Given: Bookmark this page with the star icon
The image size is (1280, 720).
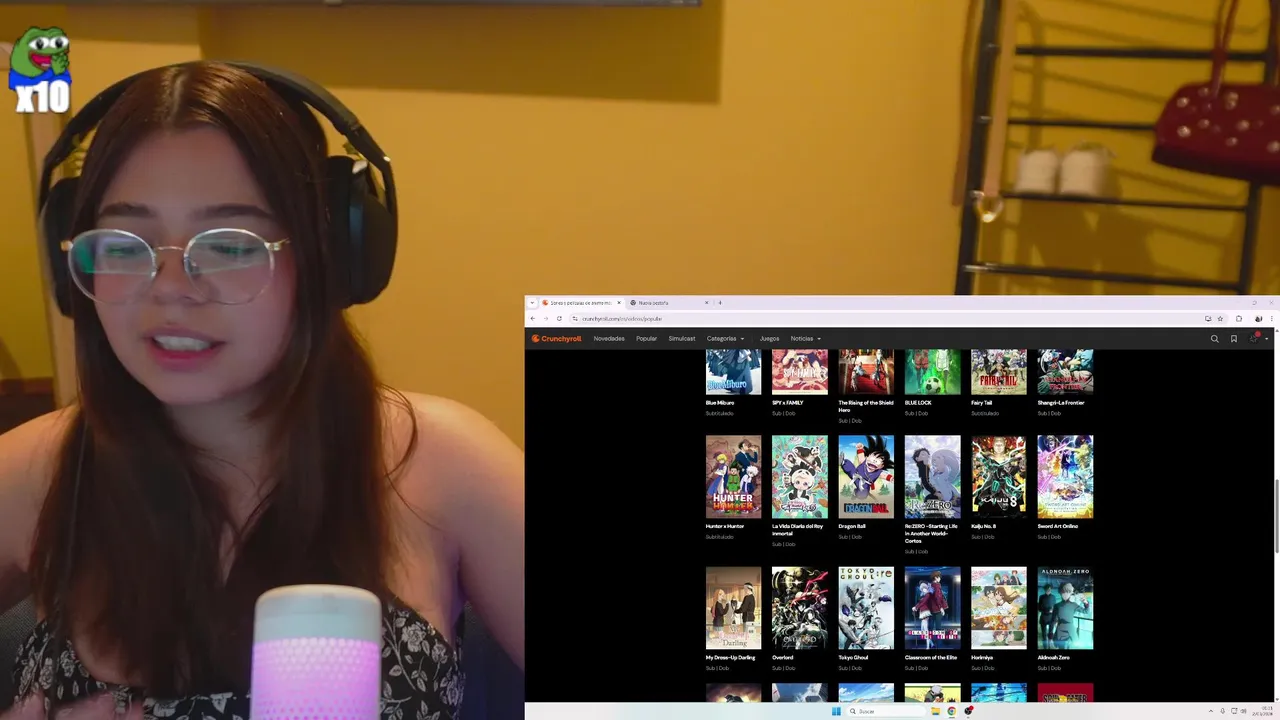Looking at the screenshot, I should [x=1220, y=318].
